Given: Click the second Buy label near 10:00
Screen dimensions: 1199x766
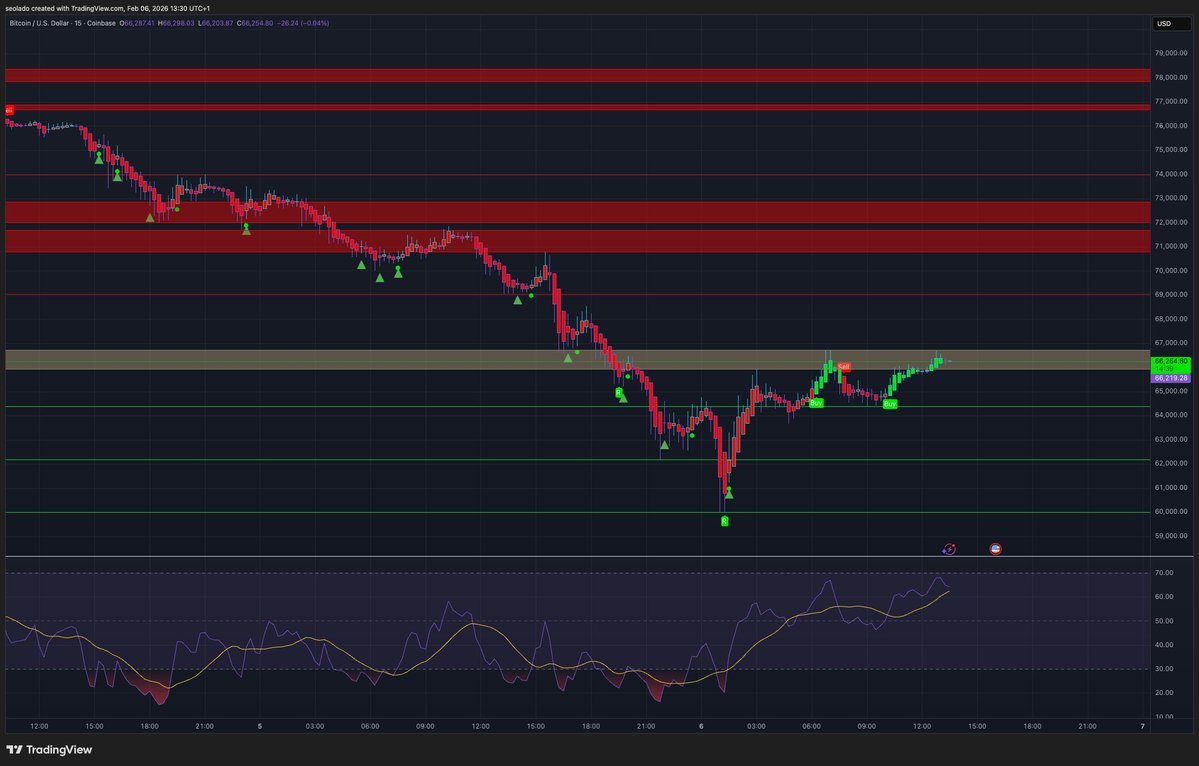Looking at the screenshot, I should coord(889,404).
